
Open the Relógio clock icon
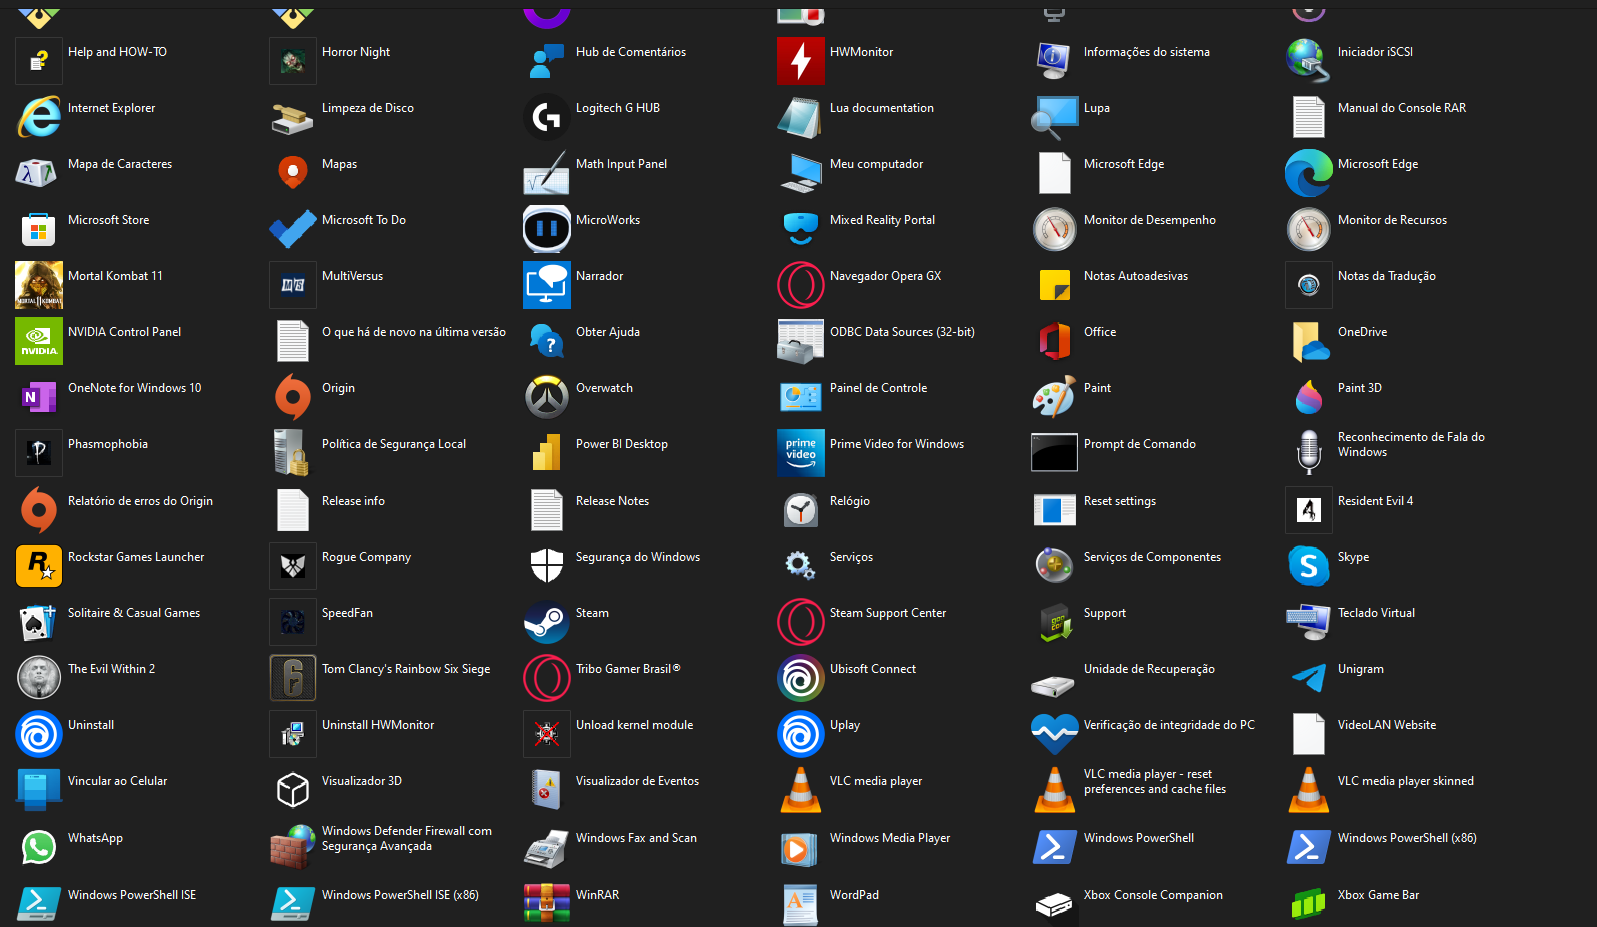(801, 510)
